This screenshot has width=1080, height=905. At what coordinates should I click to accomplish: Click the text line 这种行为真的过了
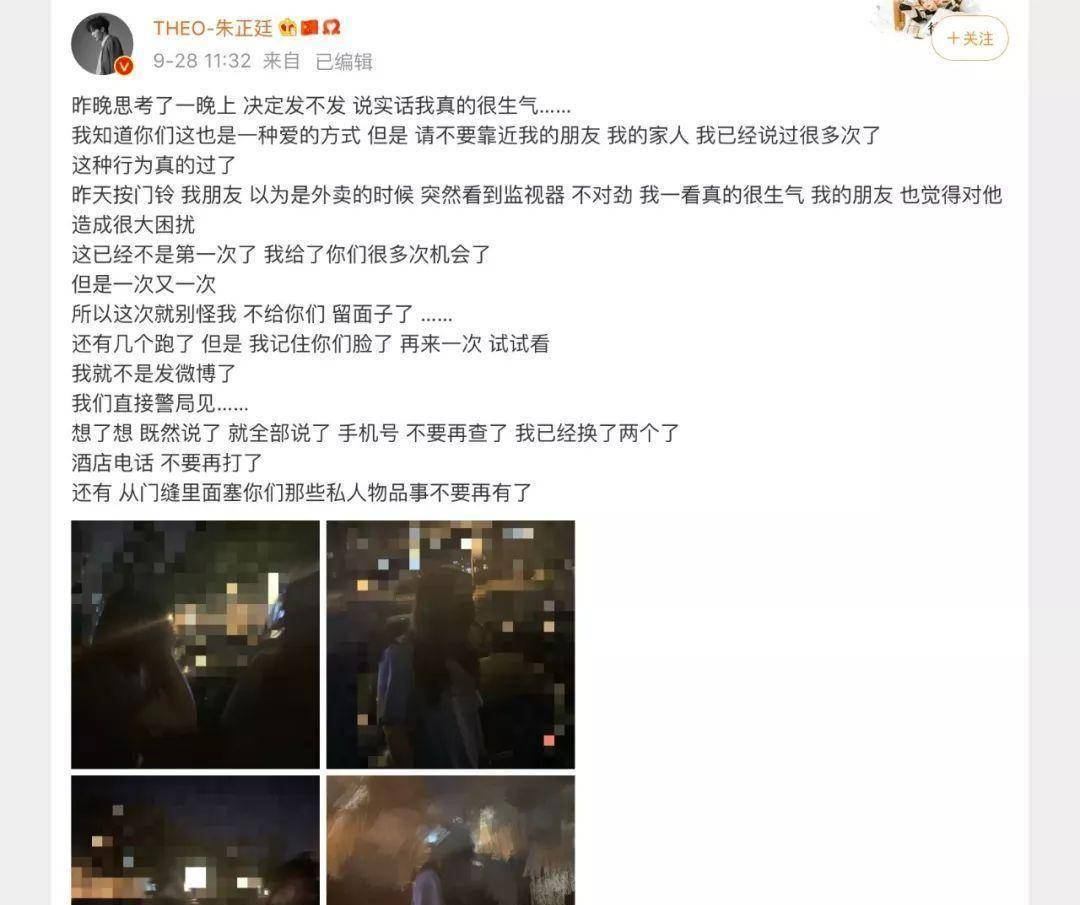[154, 165]
